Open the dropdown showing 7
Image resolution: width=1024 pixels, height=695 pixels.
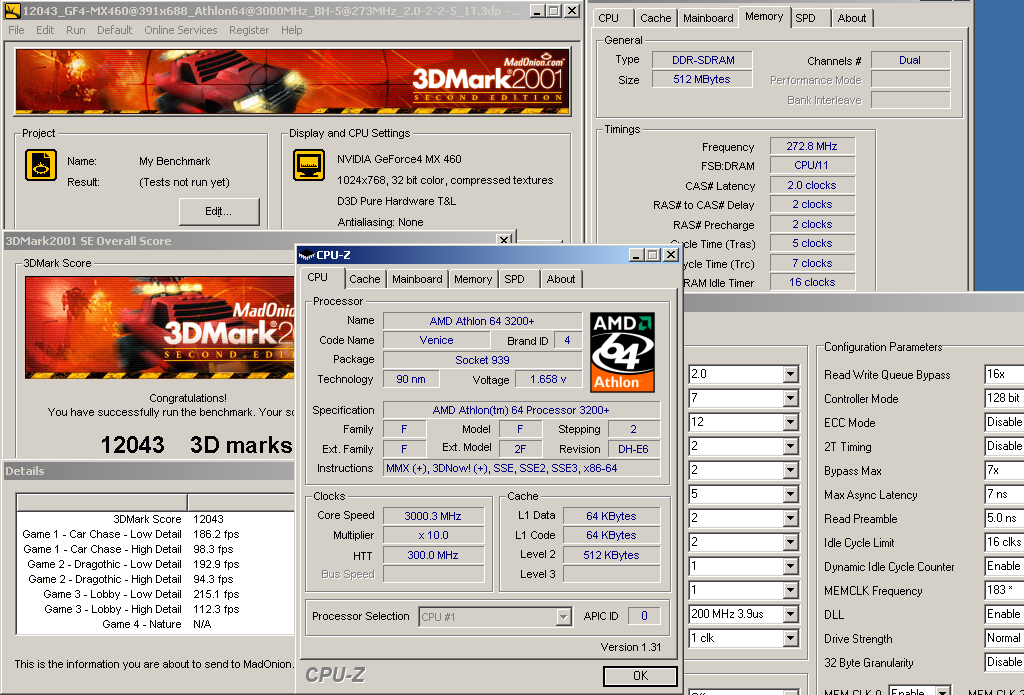790,398
